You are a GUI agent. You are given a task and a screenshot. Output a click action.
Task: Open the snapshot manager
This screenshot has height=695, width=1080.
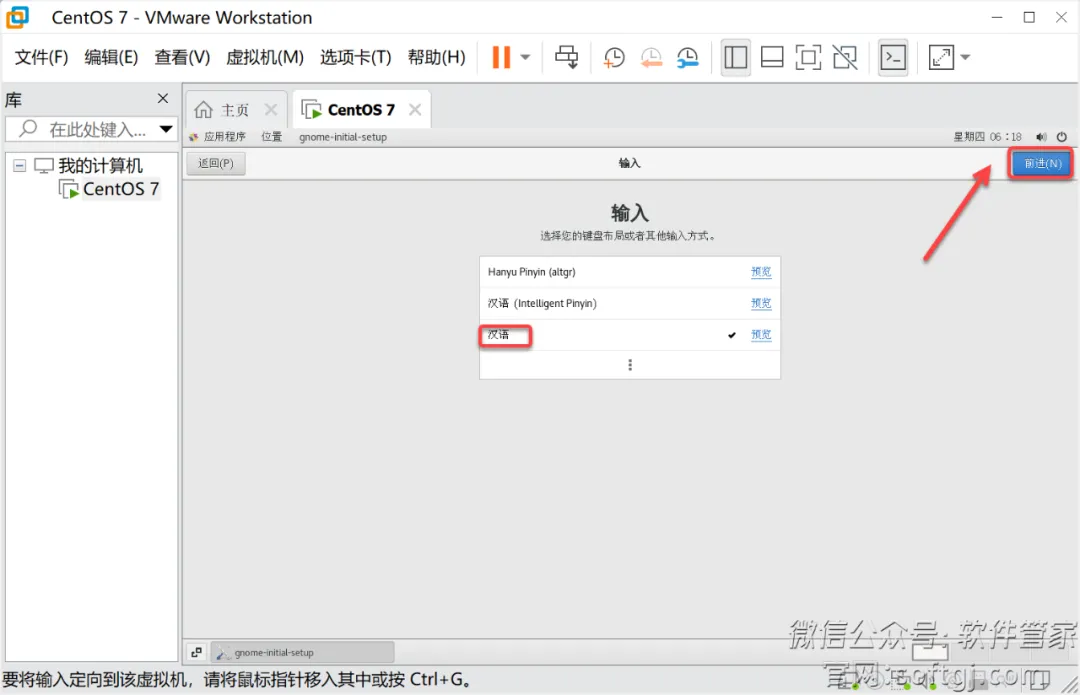tap(687, 57)
